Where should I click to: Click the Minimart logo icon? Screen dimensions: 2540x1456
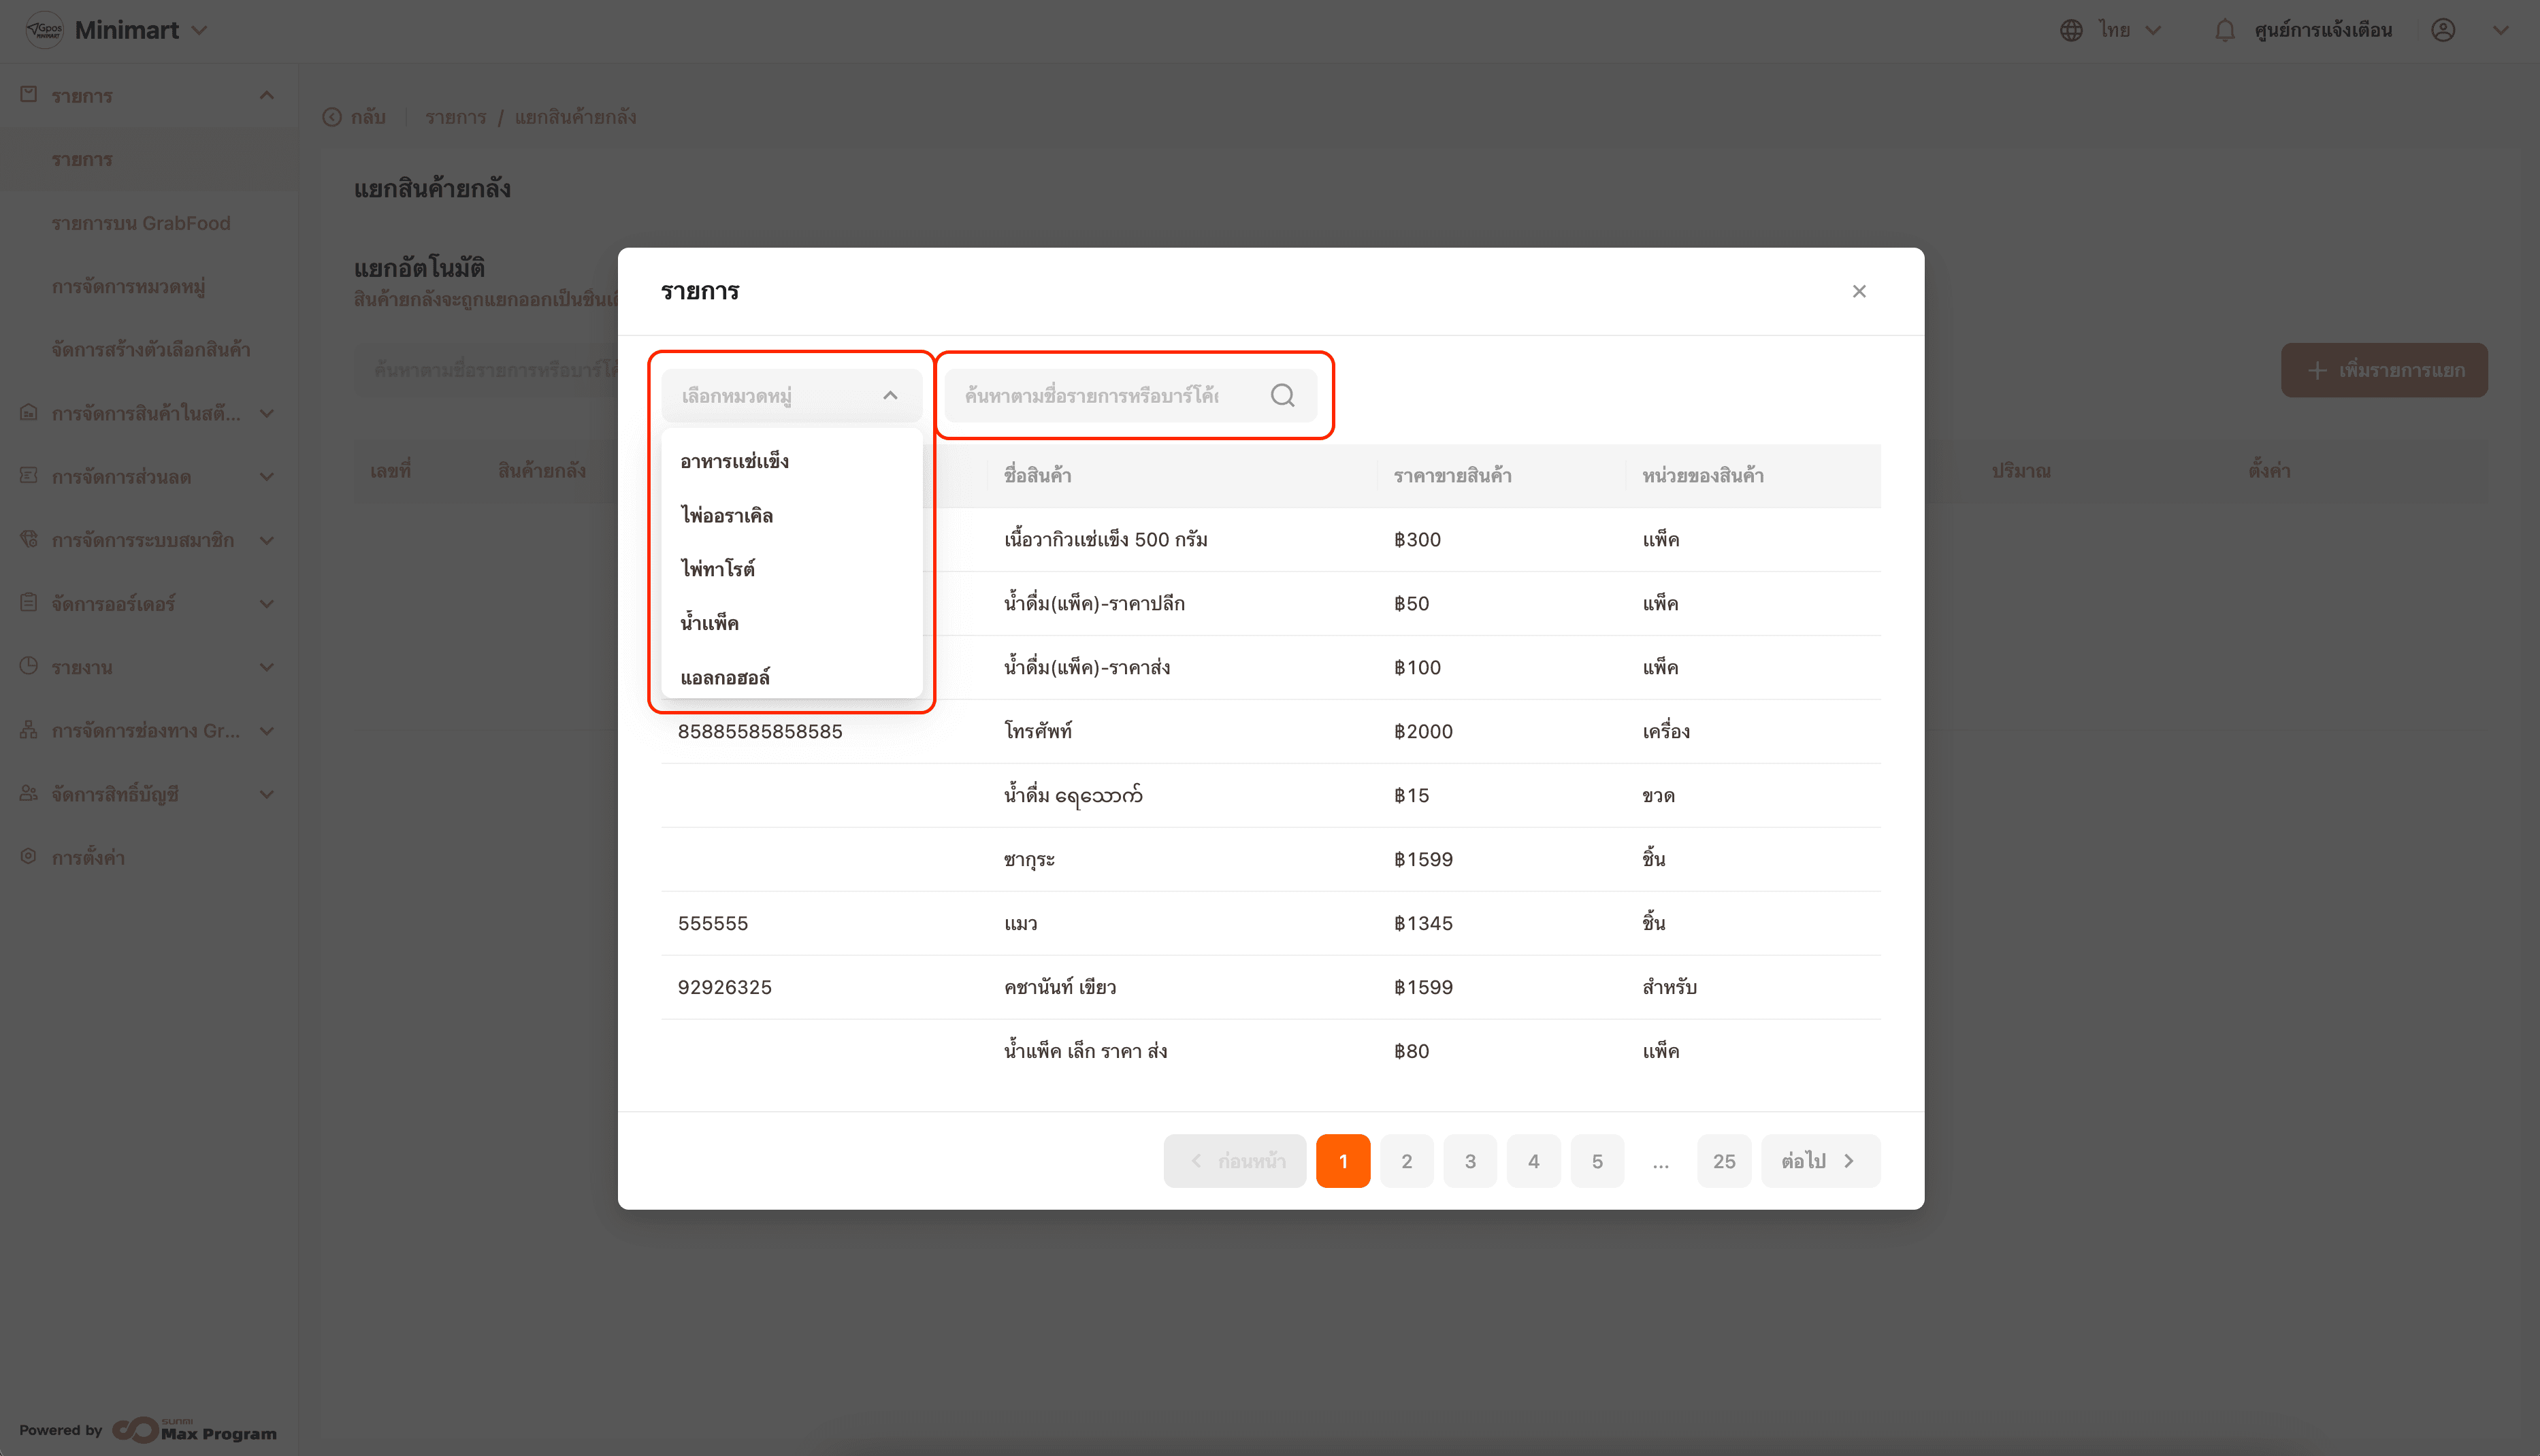pos(44,30)
